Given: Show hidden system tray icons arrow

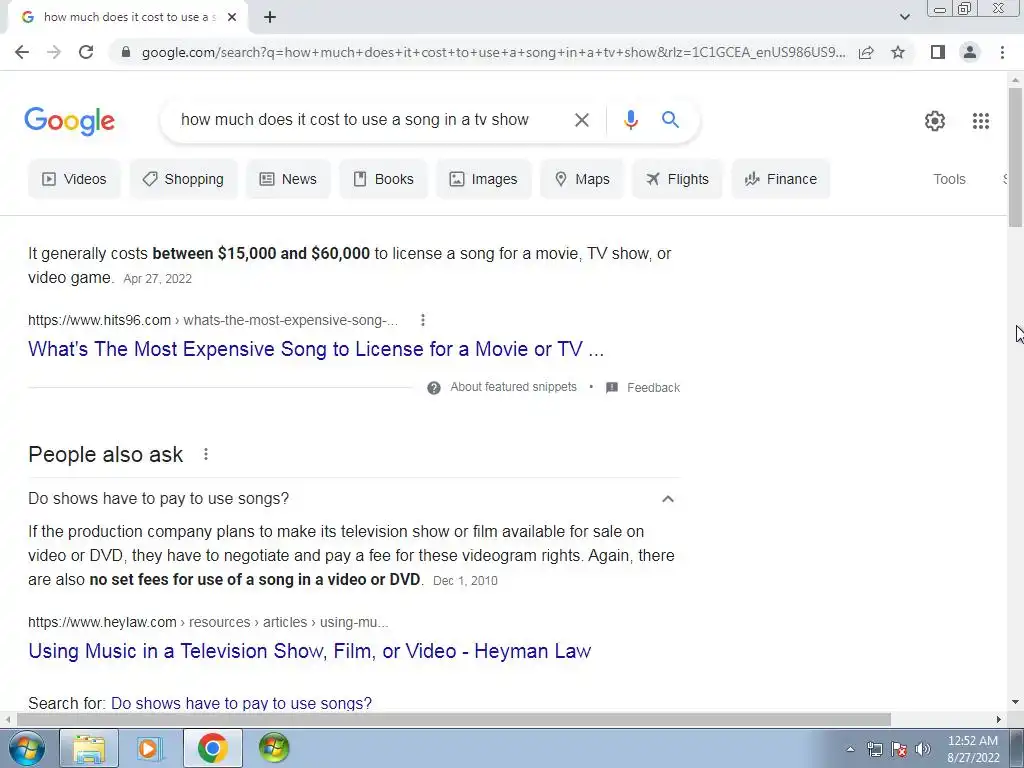Looking at the screenshot, I should (850, 749).
